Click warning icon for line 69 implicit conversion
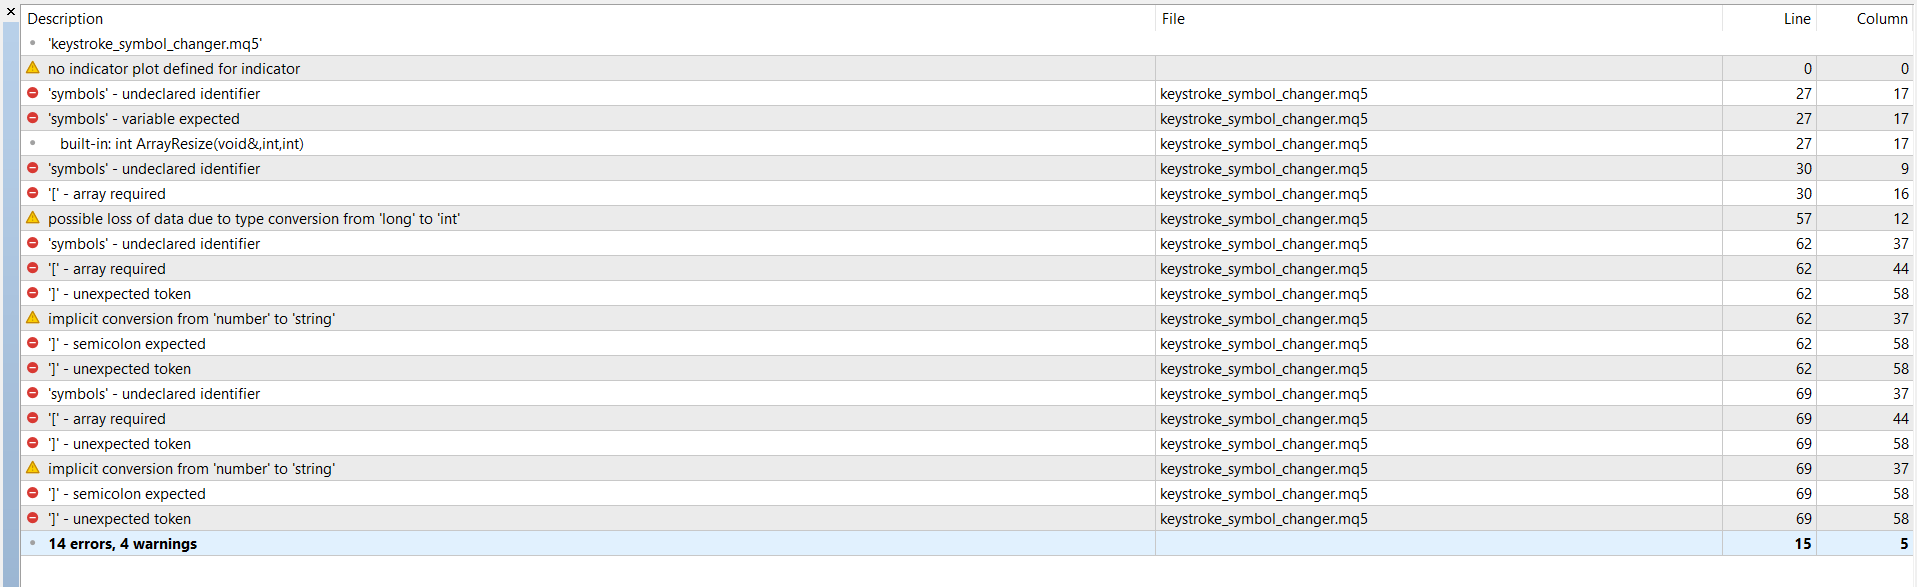1917x587 pixels. coord(33,468)
